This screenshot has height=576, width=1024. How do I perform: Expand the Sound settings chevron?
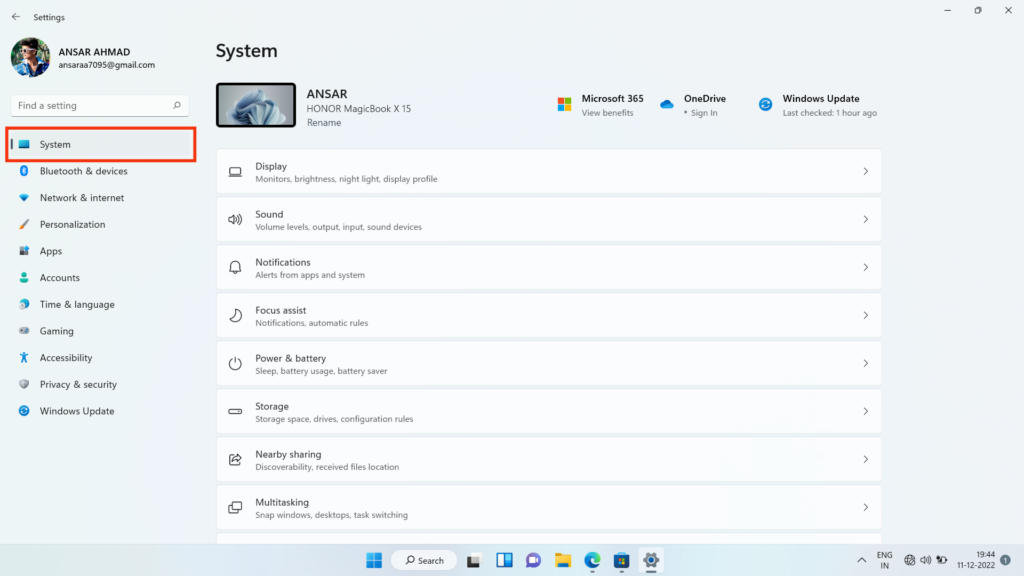[x=865, y=219]
